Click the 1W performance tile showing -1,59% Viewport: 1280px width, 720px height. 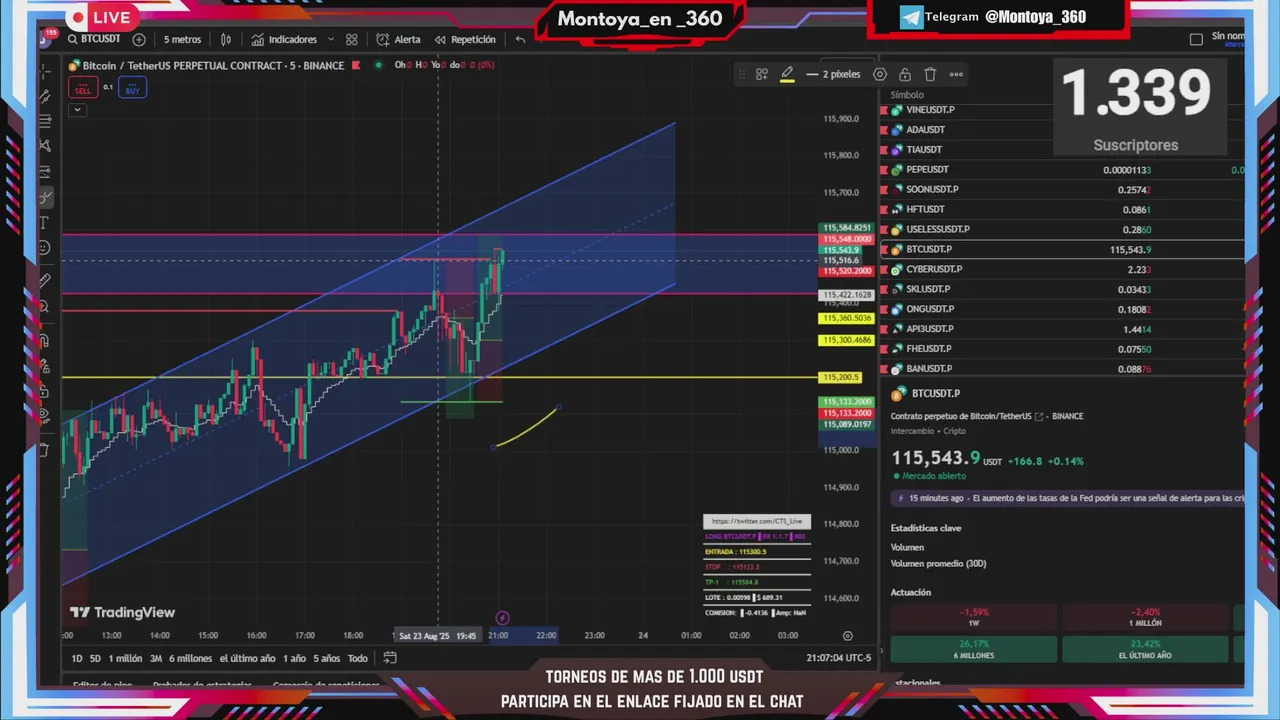click(x=973, y=617)
